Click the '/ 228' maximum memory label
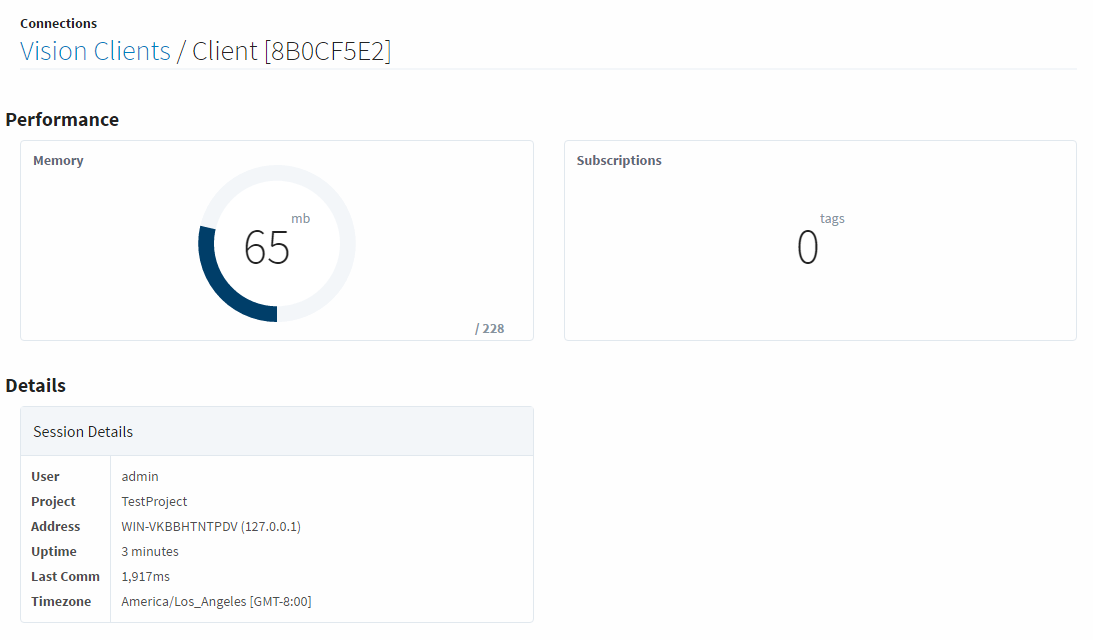Screen dimensions: 1093x640 point(489,328)
